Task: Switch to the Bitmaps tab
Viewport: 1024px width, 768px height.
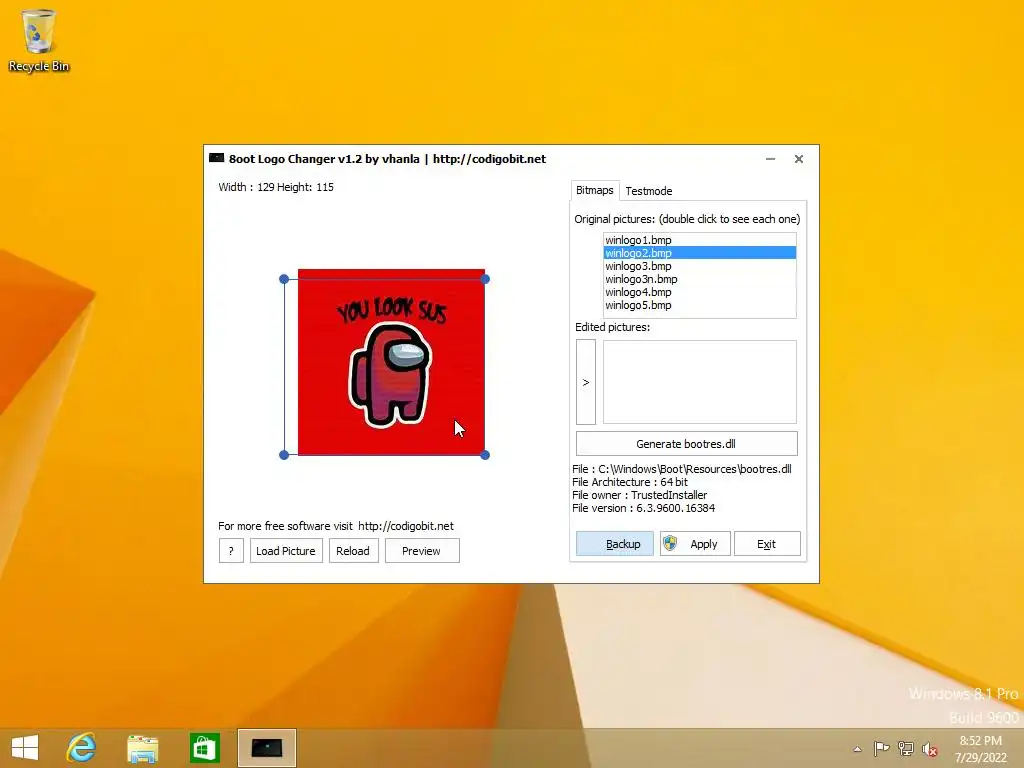Action: [x=594, y=190]
